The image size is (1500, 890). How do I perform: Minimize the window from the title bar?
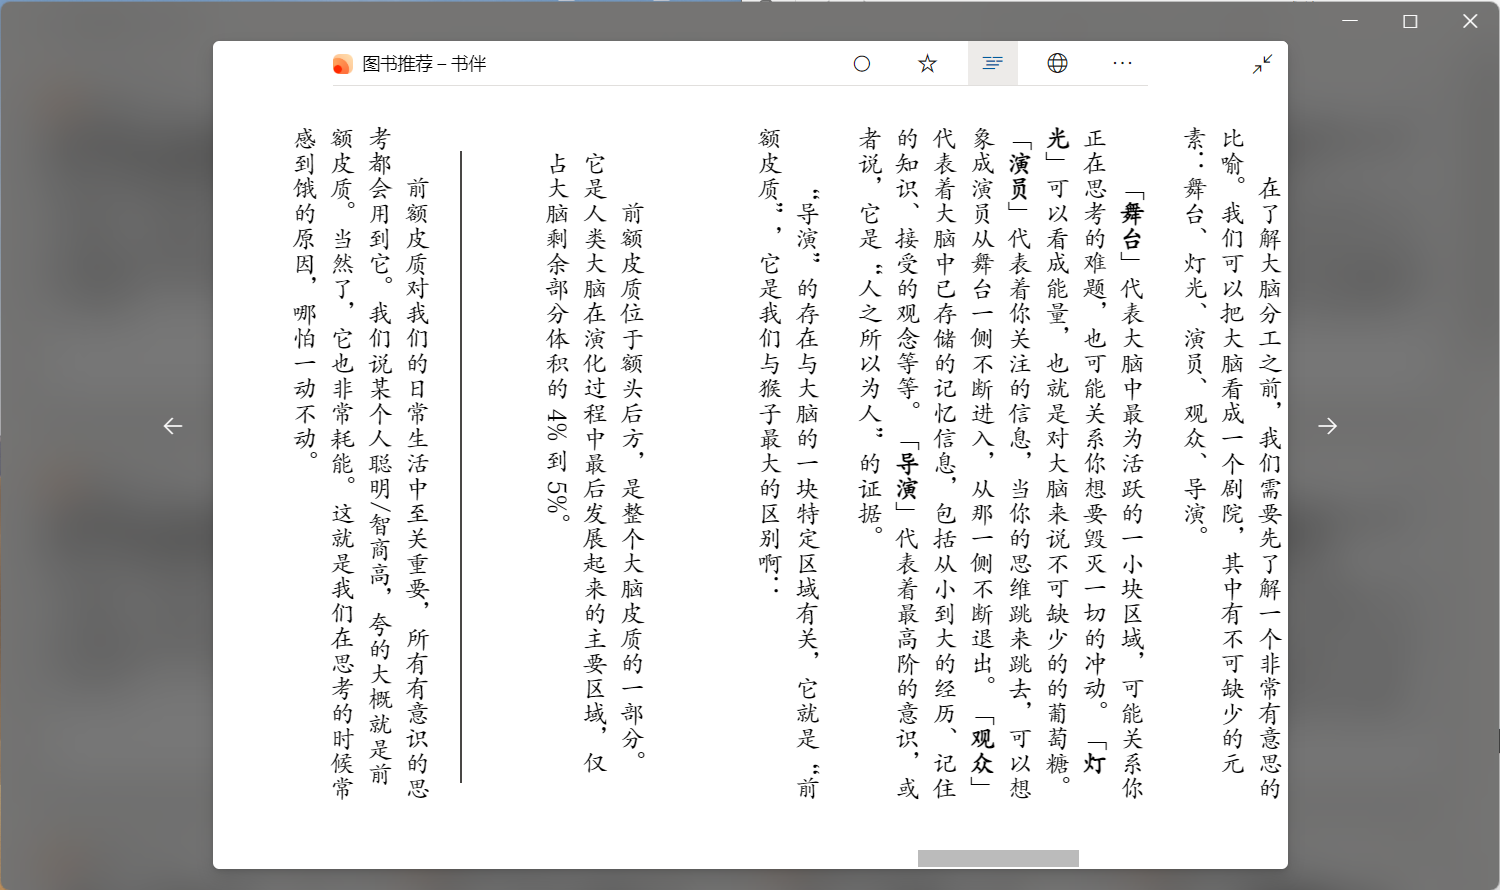tap(1350, 21)
